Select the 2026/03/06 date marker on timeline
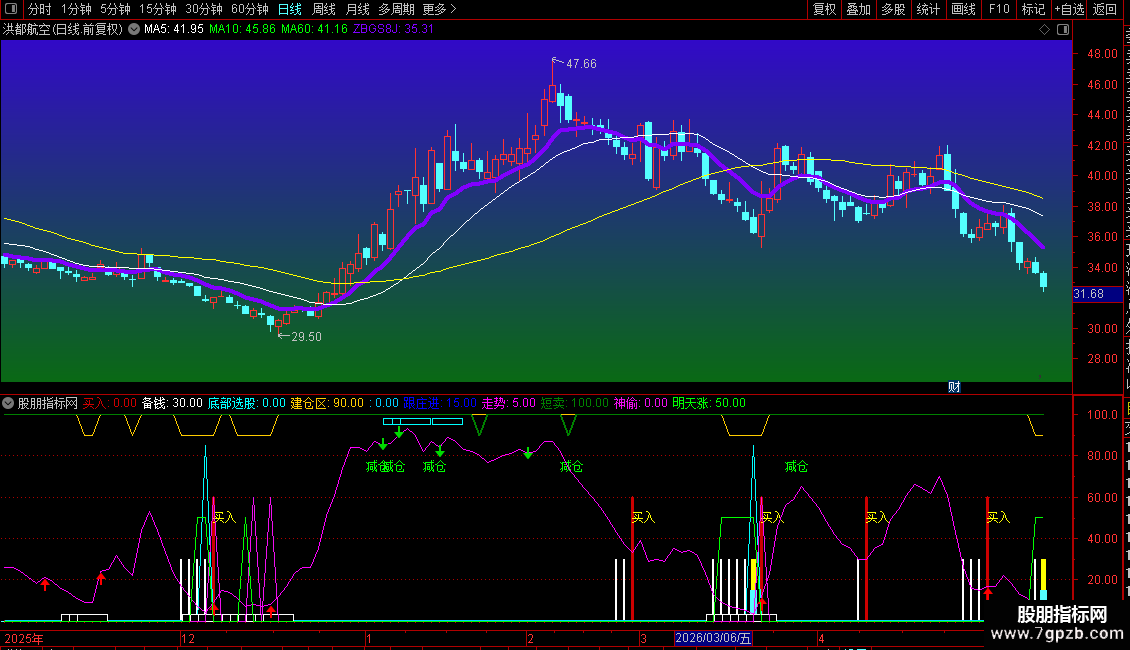This screenshot has height=650, width=1130. click(x=713, y=638)
